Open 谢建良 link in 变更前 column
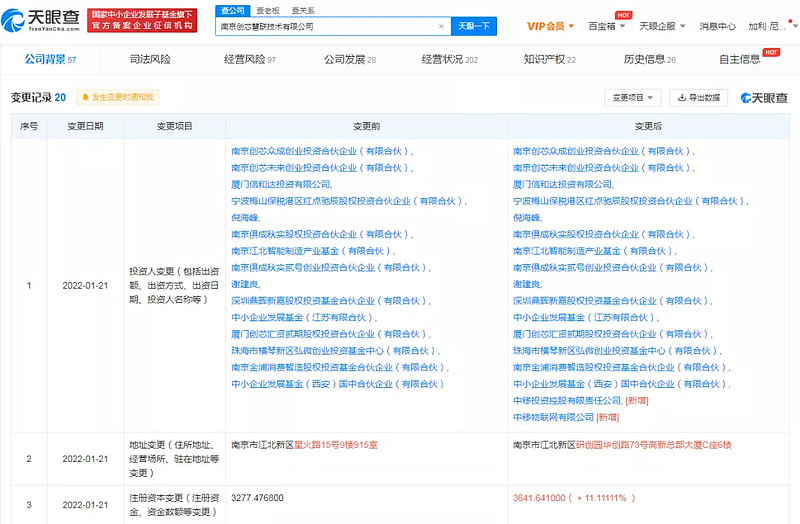Image resolution: width=800 pixels, height=524 pixels. click(244, 284)
